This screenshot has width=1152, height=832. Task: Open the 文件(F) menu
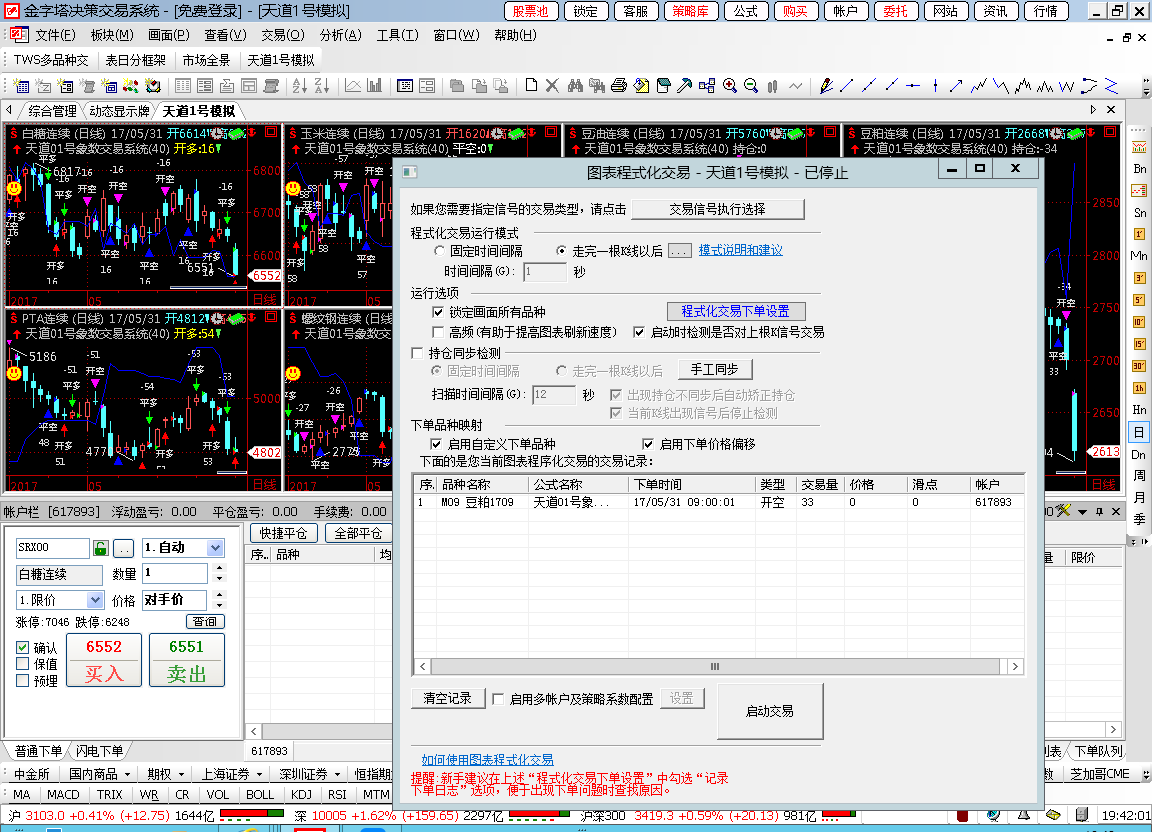pyautogui.click(x=55, y=35)
